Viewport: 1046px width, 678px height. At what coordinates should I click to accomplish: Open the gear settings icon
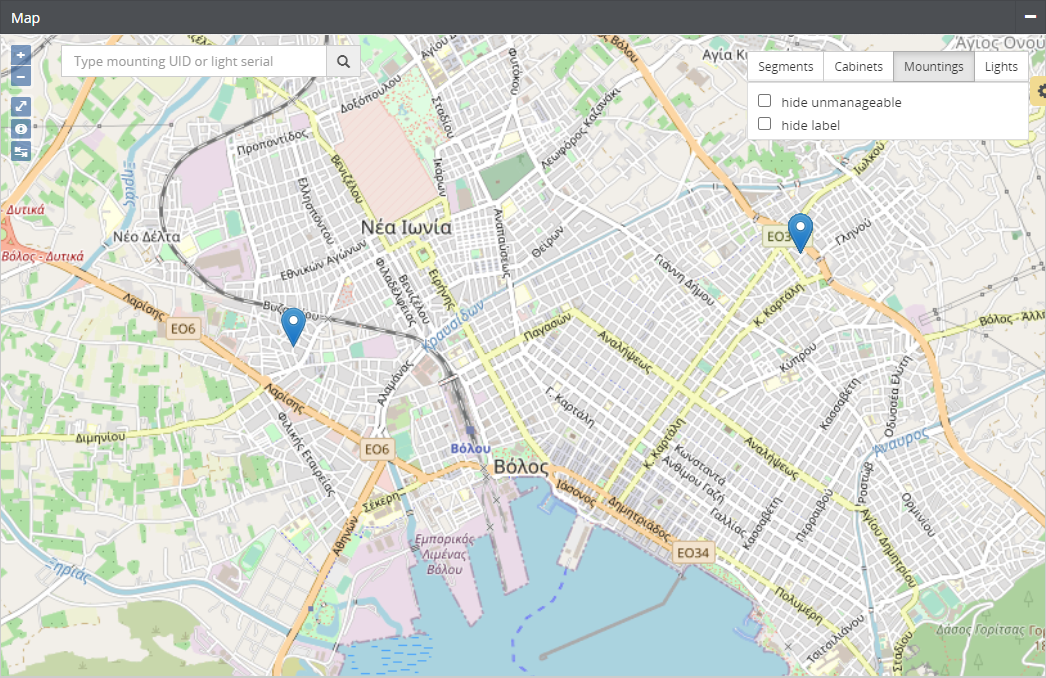coord(1040,91)
